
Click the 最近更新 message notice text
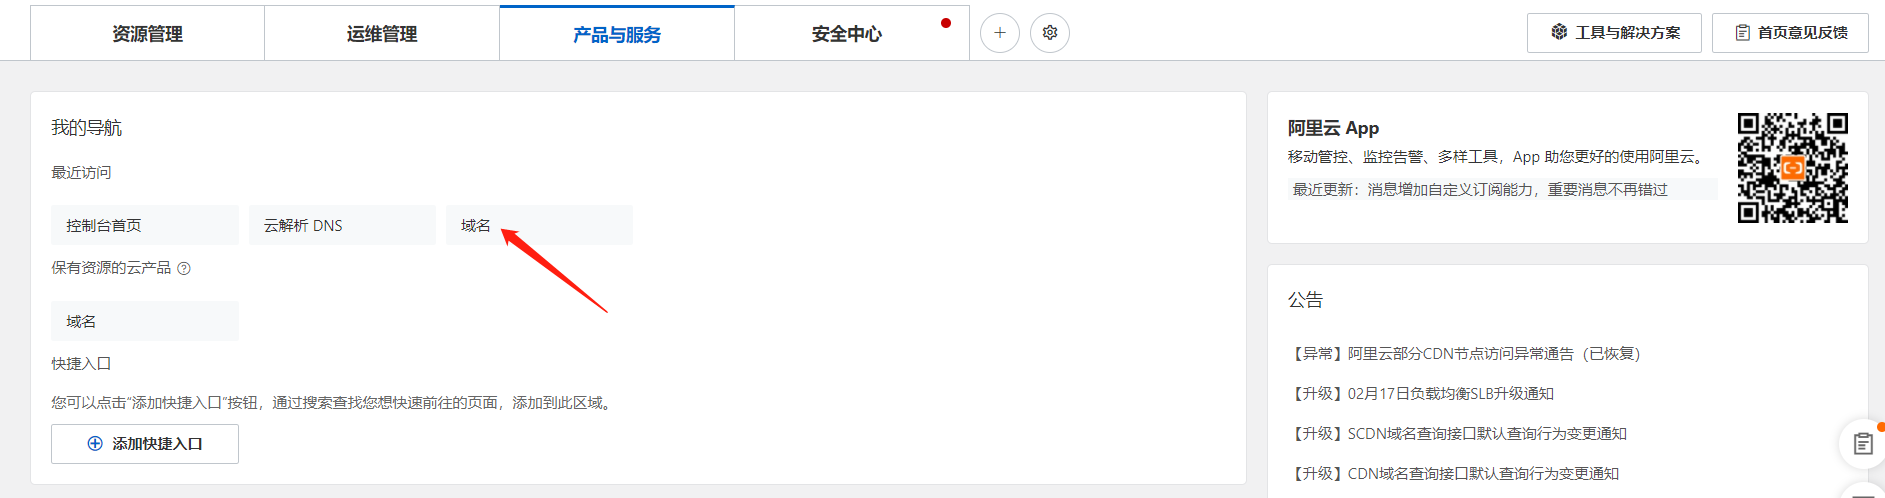click(1480, 190)
